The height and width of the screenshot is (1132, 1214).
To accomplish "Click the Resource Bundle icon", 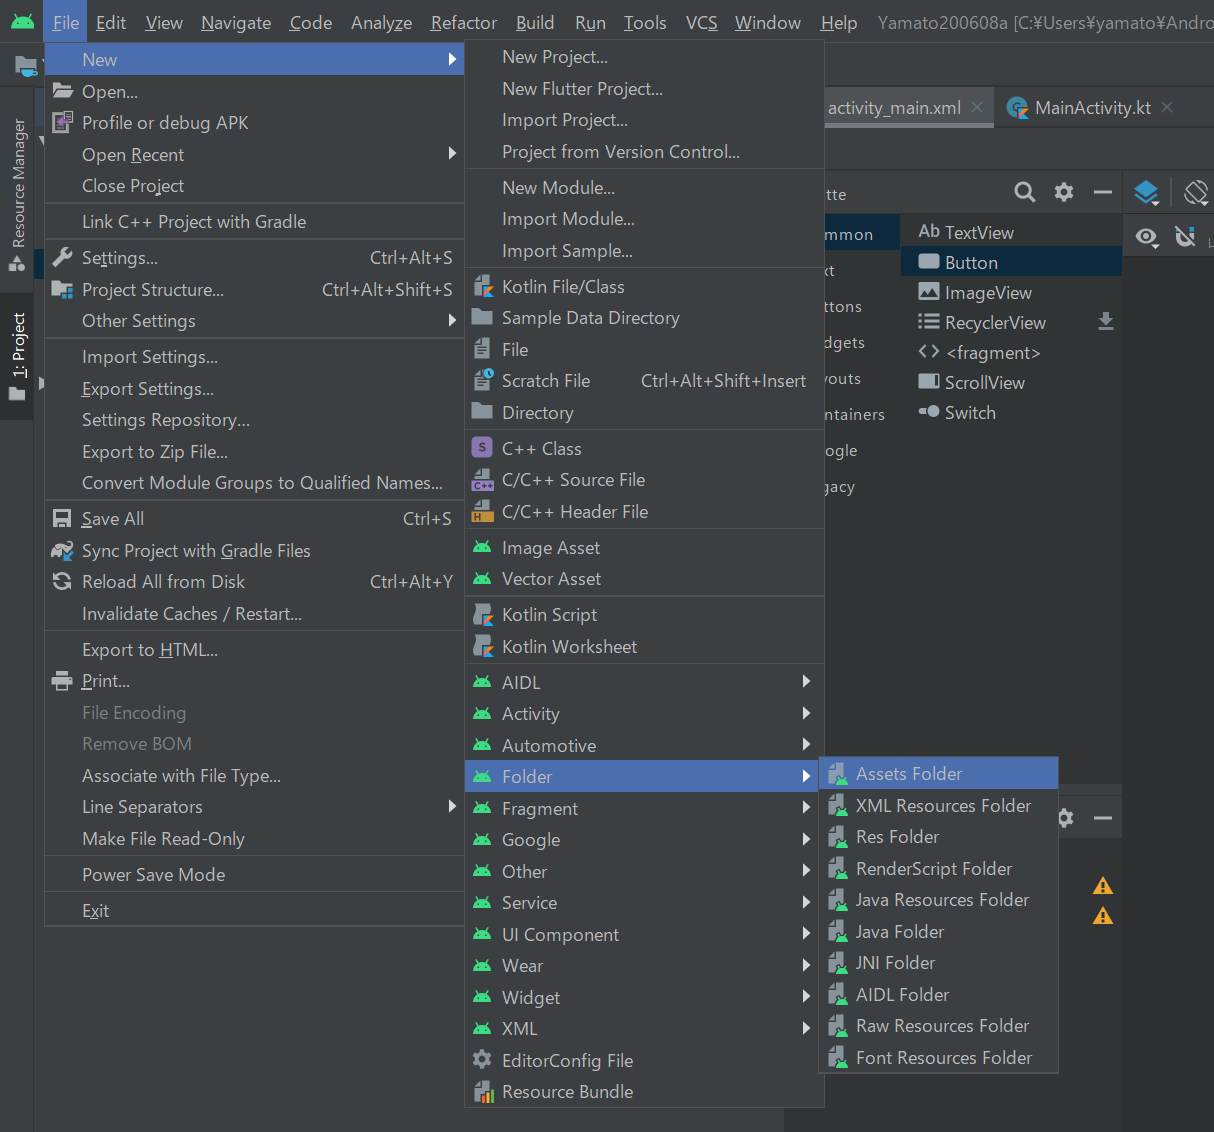I will [483, 1092].
